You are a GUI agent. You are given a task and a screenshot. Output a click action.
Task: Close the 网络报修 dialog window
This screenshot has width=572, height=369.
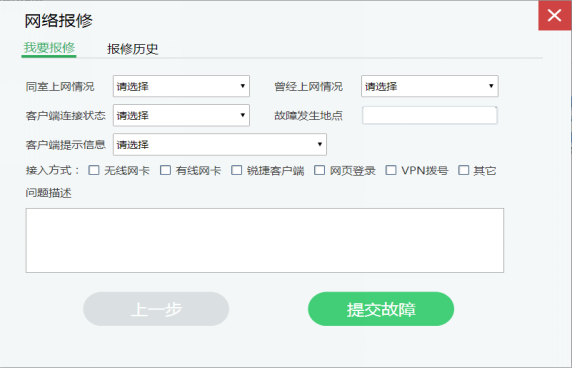pyautogui.click(x=555, y=16)
